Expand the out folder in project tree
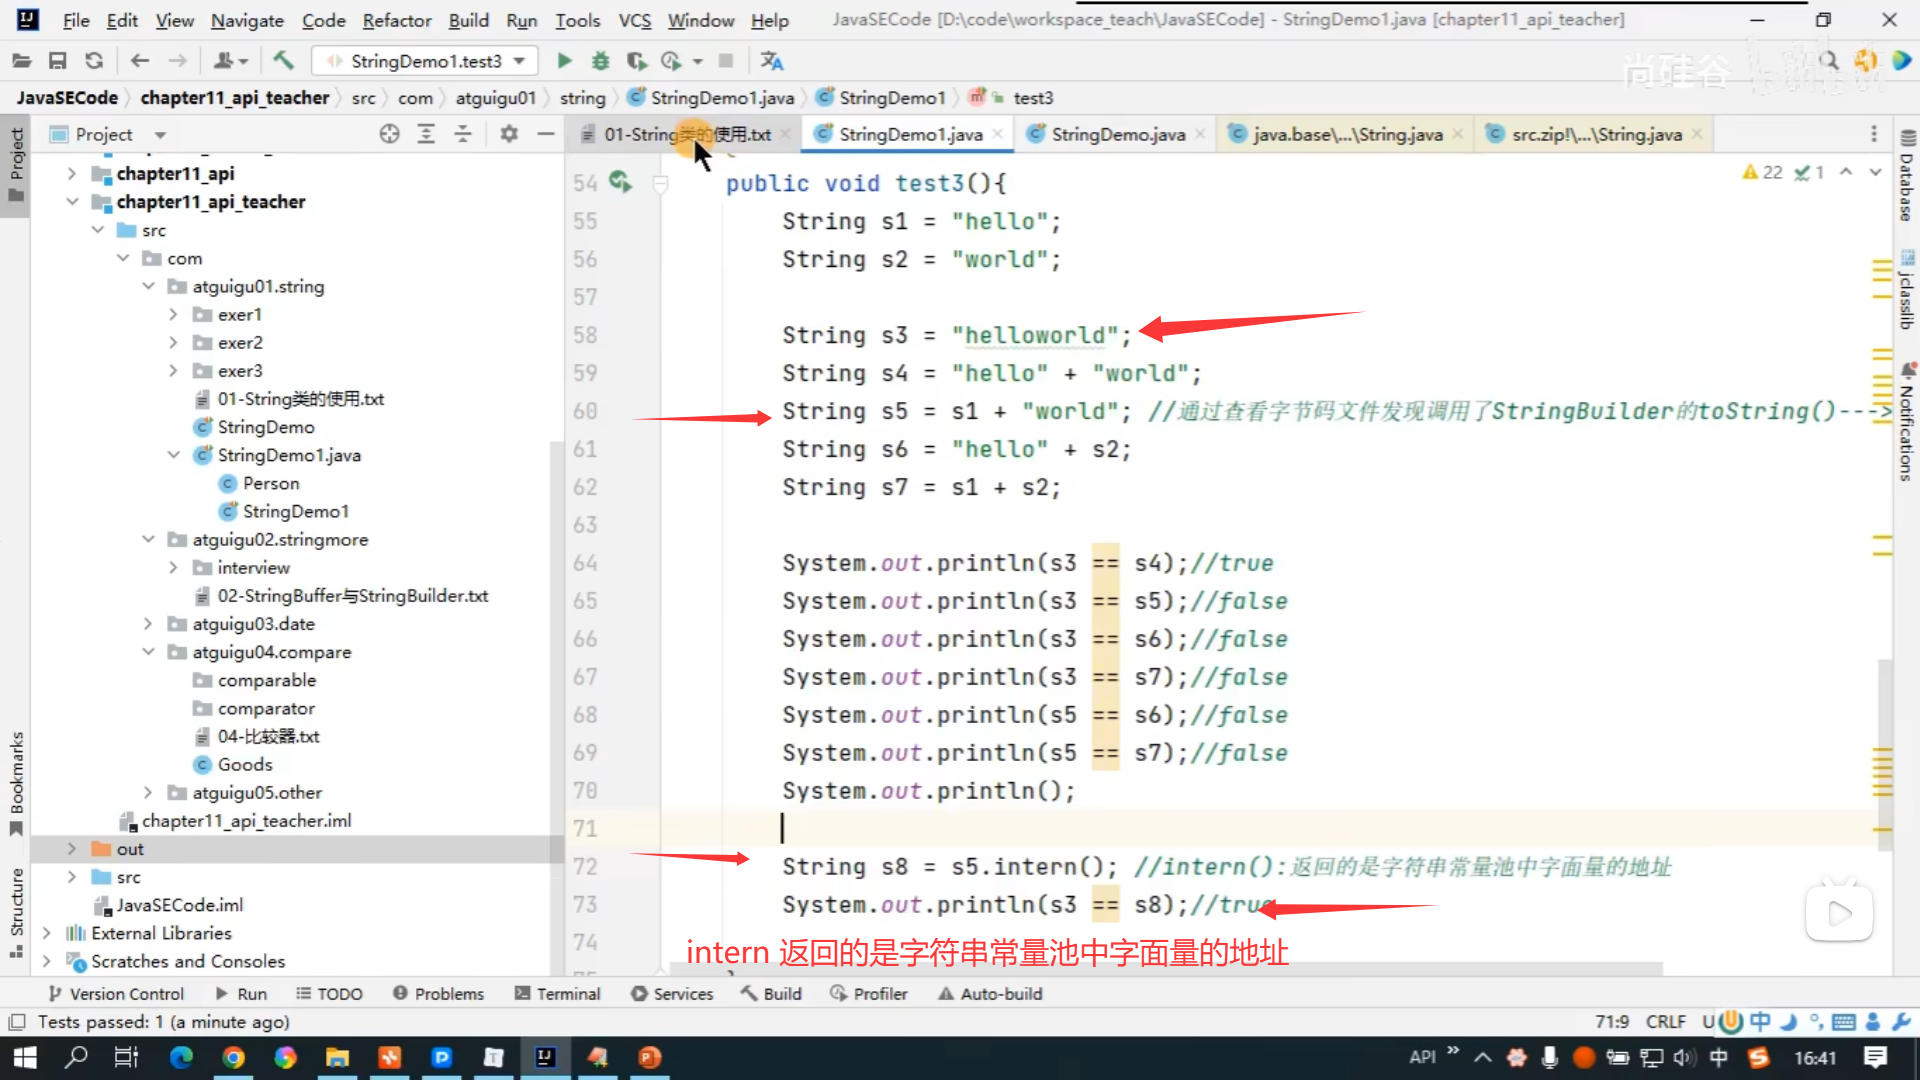Screen dimensions: 1920x1080 (x=72, y=849)
